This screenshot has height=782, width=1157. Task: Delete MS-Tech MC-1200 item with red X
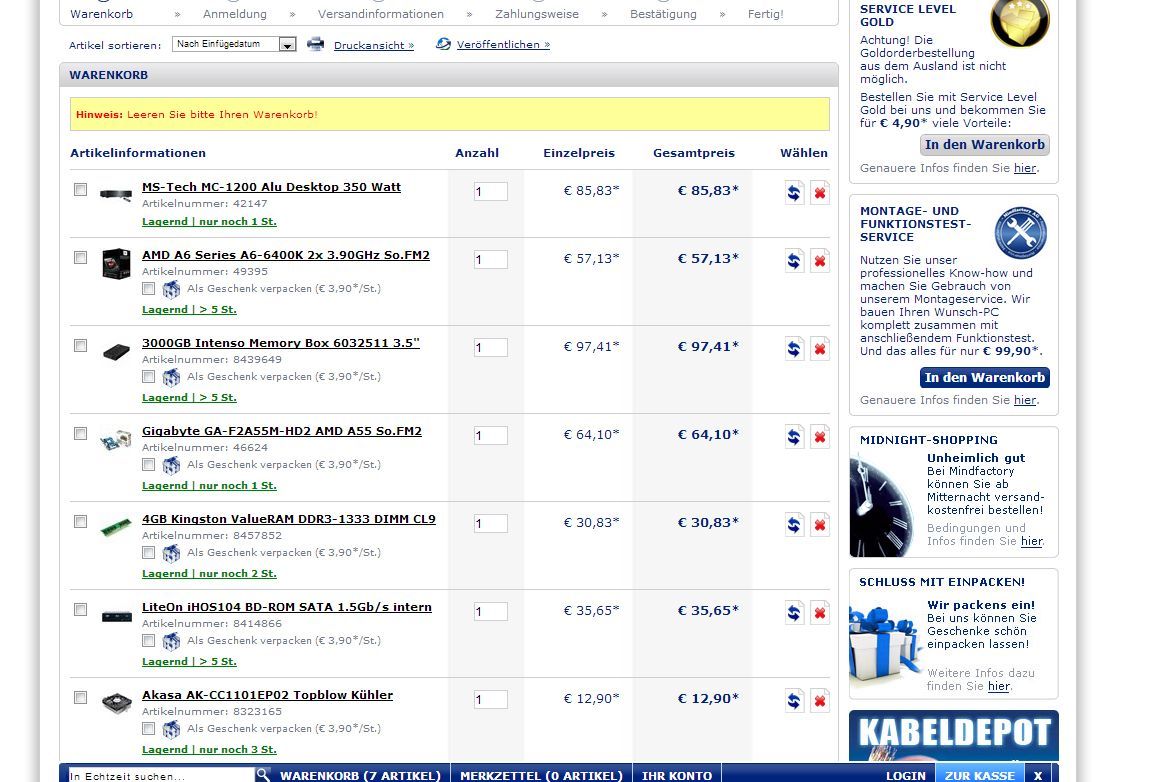point(820,193)
